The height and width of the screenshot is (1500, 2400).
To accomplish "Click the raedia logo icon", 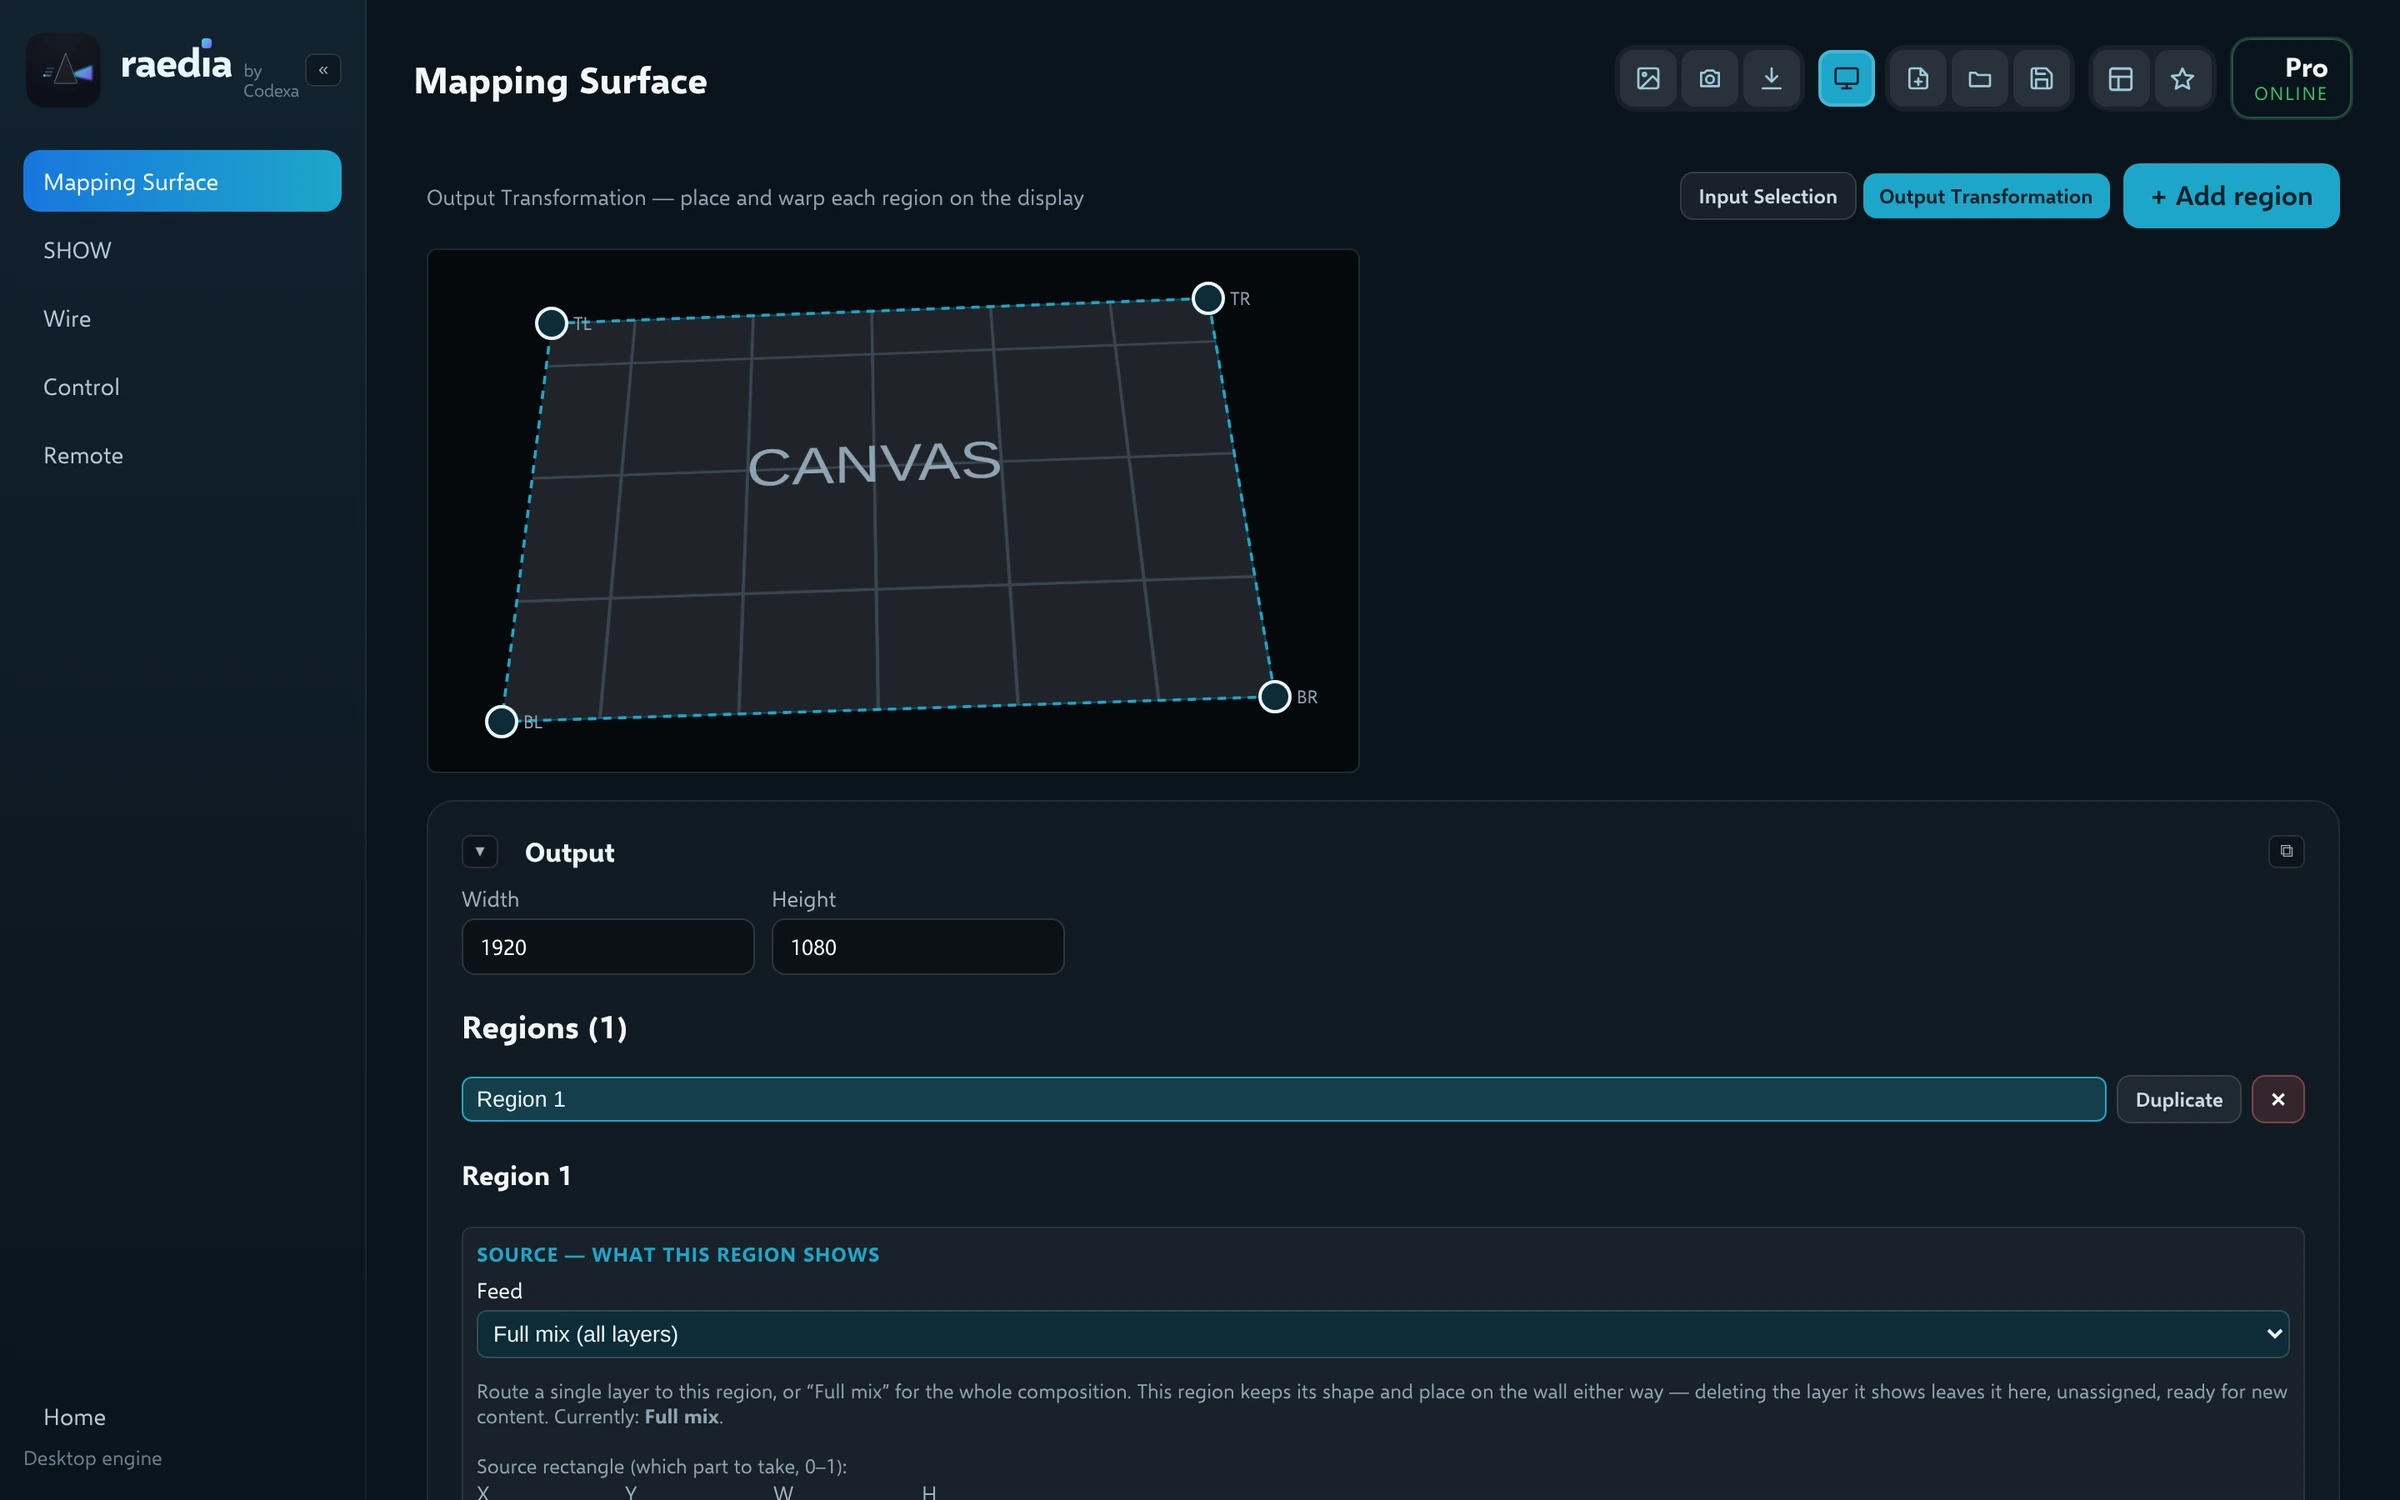I will pyautogui.click(x=63, y=70).
